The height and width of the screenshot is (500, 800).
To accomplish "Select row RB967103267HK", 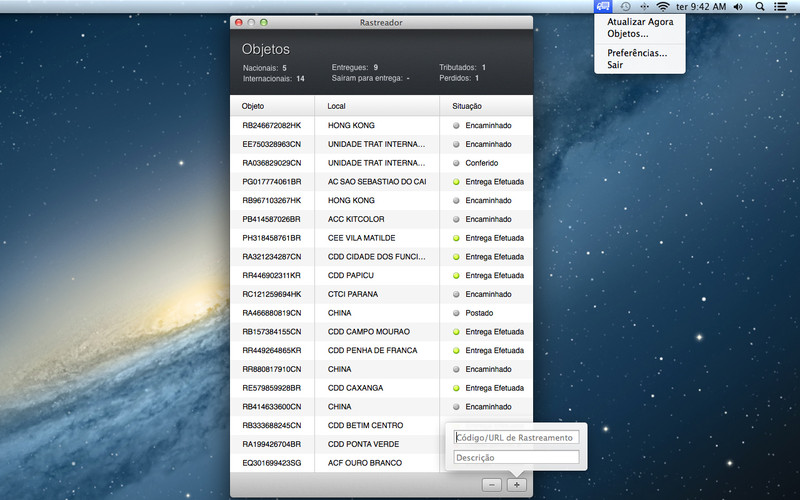I will pyautogui.click(x=382, y=201).
